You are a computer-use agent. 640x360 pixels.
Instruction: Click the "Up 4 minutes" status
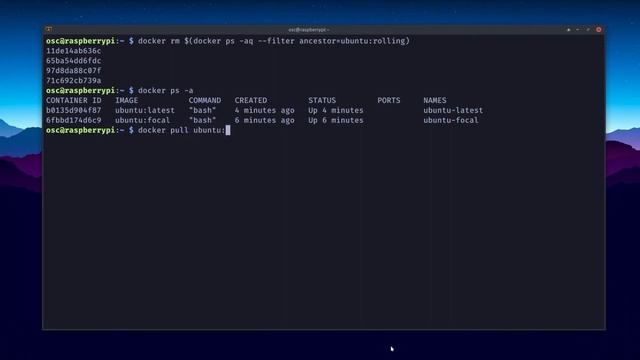point(336,110)
